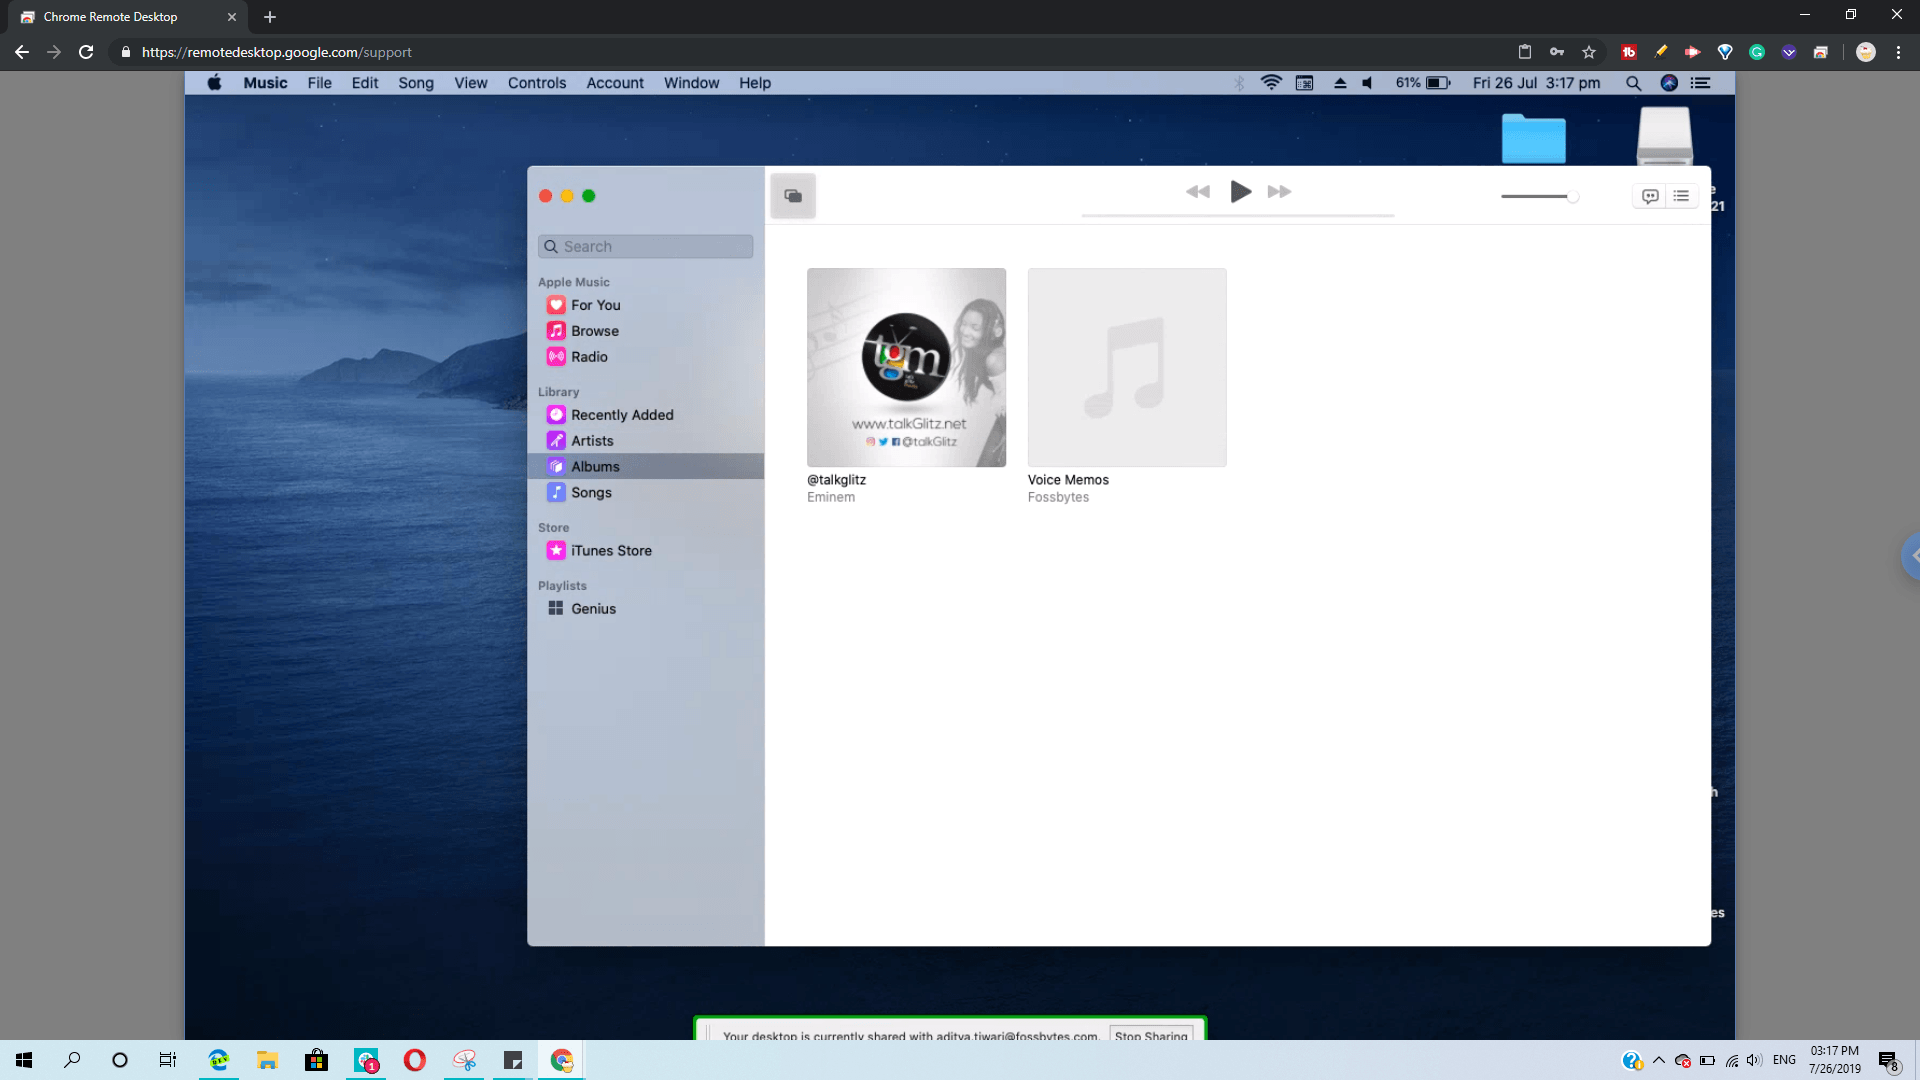The width and height of the screenshot is (1920, 1080).
Task: Open the For You section in Apple Music
Action: tap(595, 305)
